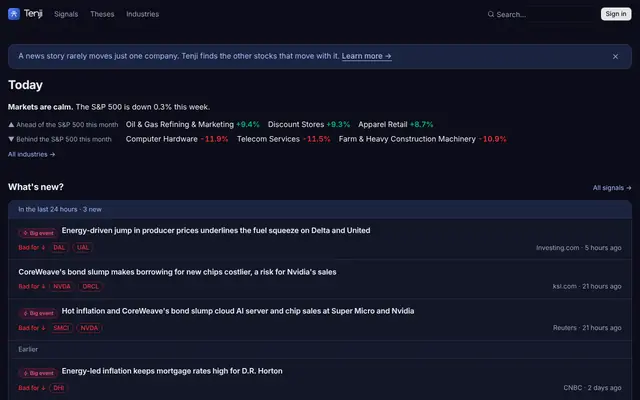Click CNBC · 2 days ago source

[593, 388]
